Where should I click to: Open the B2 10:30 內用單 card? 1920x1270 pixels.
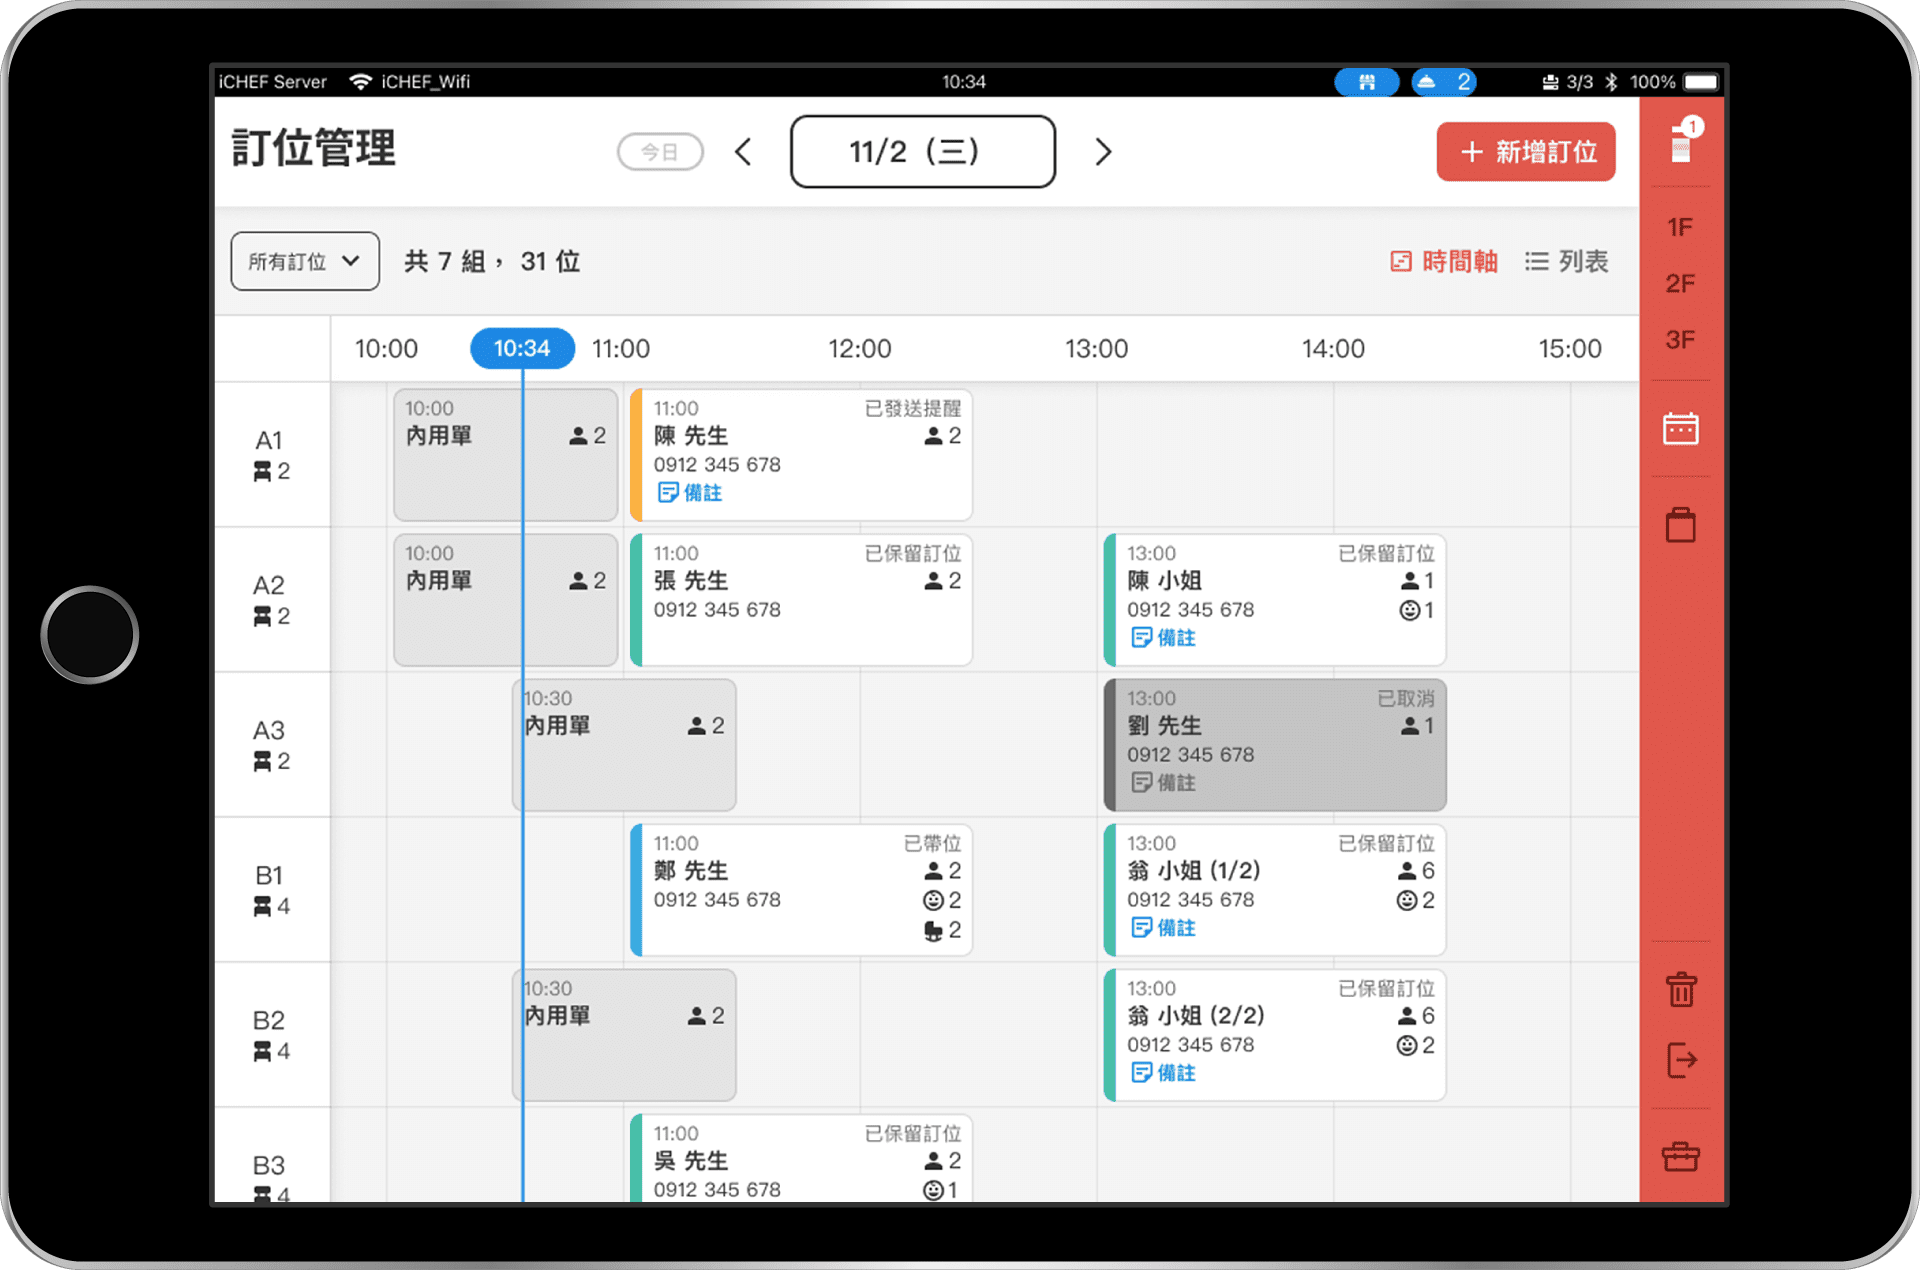pos(624,1035)
